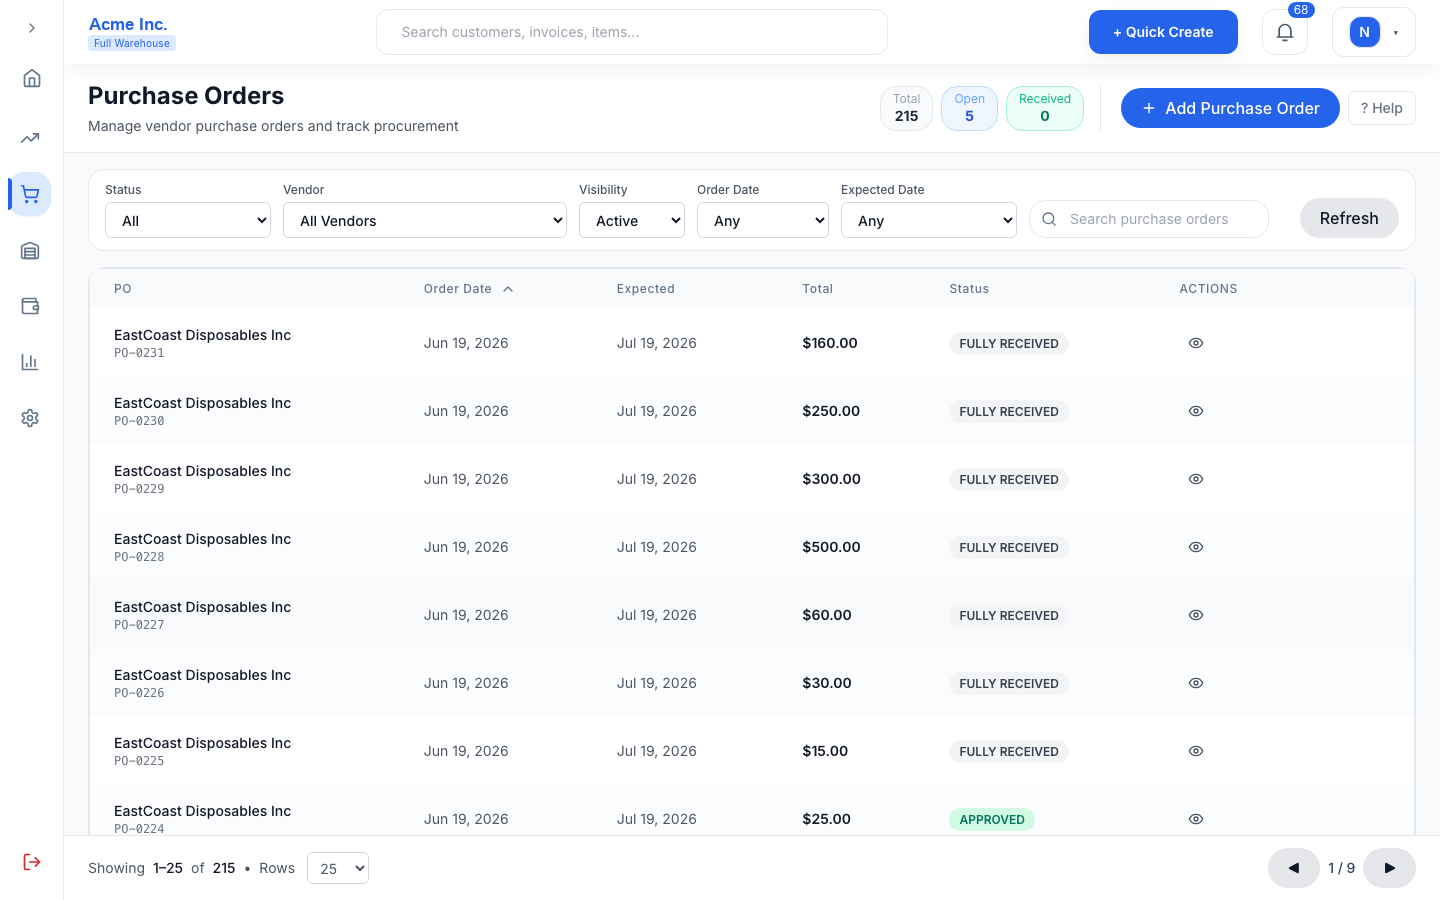The height and width of the screenshot is (900, 1440).
Task: Sort by the Order Date column header
Action: [x=468, y=289]
